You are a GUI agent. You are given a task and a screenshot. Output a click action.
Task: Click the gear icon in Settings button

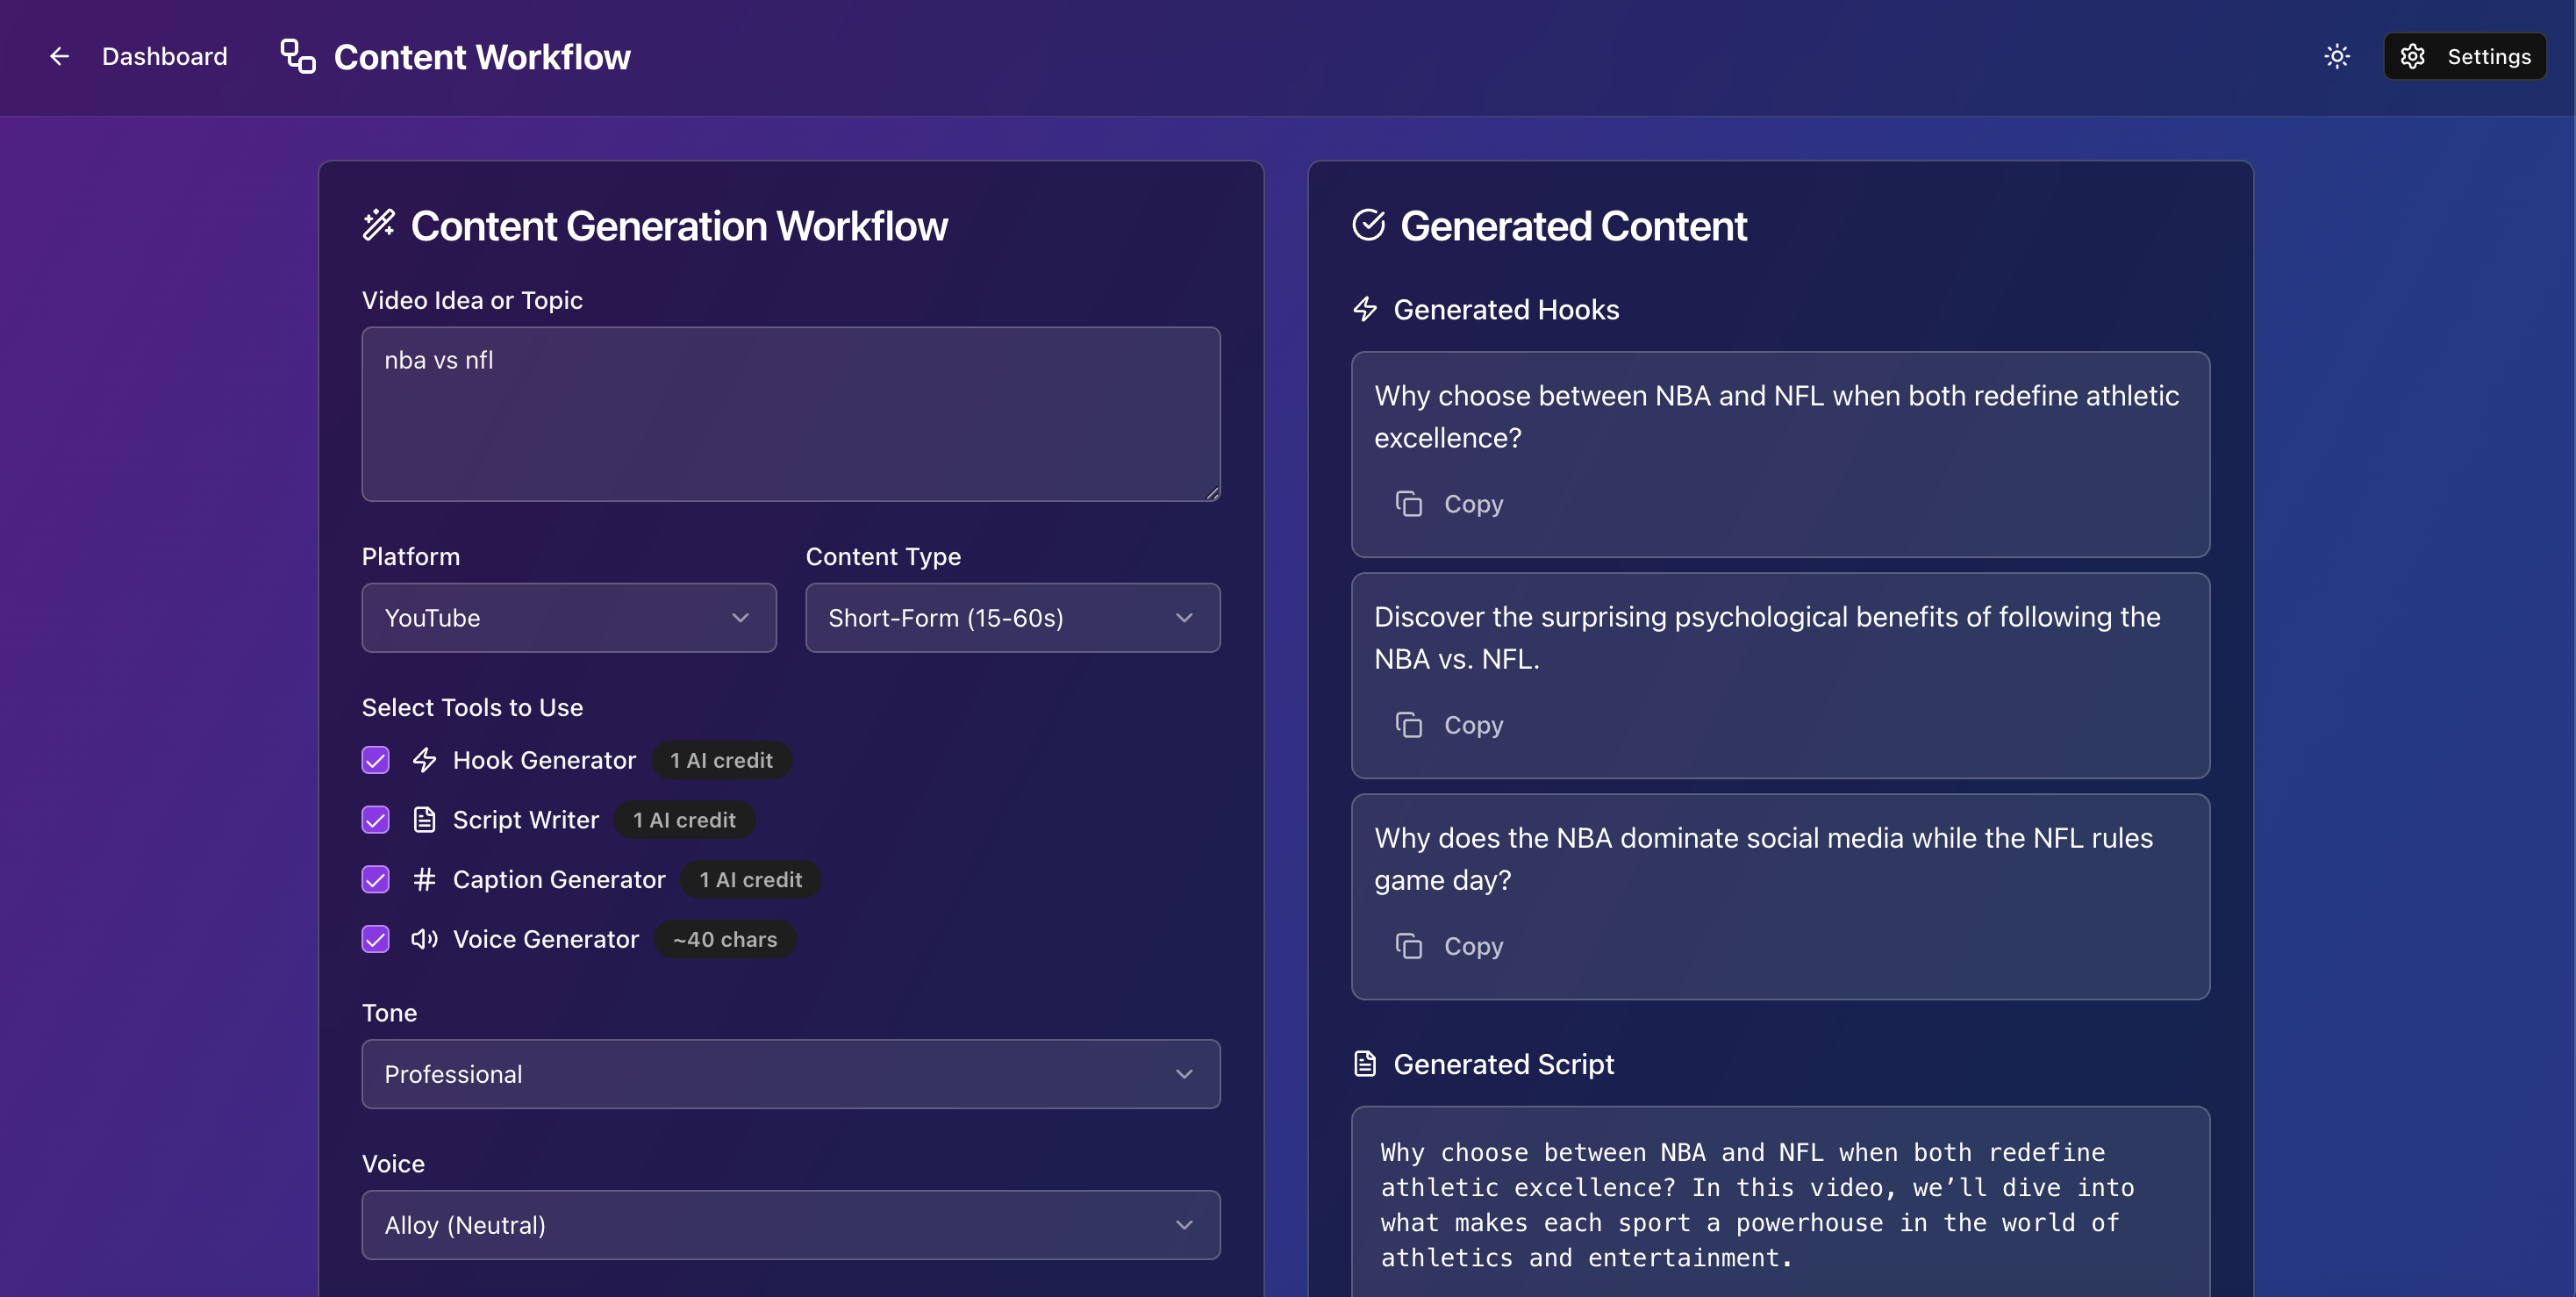[x=2412, y=57]
